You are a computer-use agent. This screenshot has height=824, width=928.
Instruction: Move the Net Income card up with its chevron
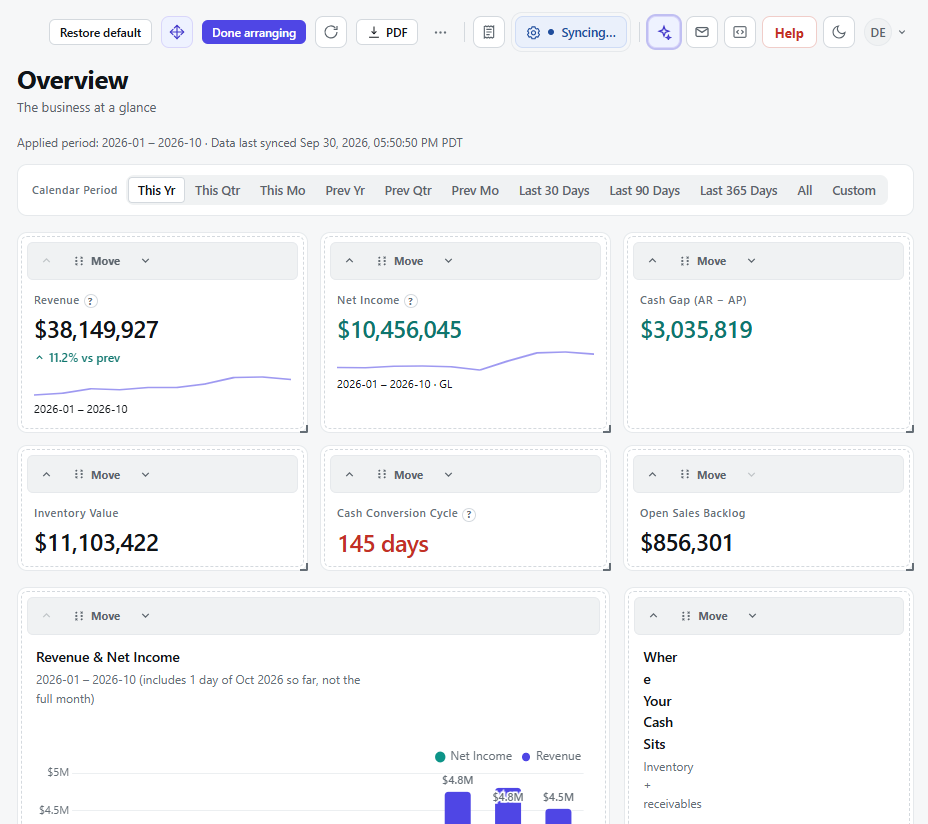pyautogui.click(x=349, y=261)
